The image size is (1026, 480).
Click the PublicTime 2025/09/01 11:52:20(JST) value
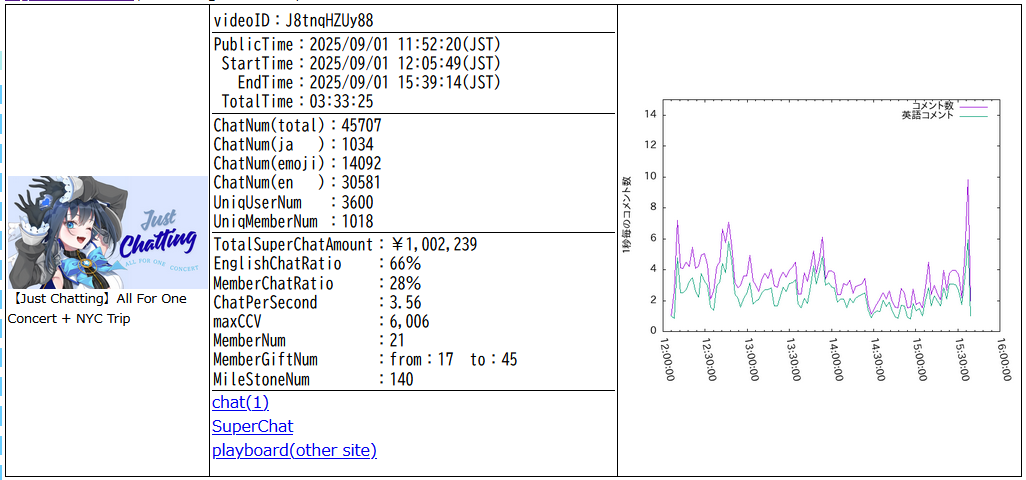pos(405,44)
